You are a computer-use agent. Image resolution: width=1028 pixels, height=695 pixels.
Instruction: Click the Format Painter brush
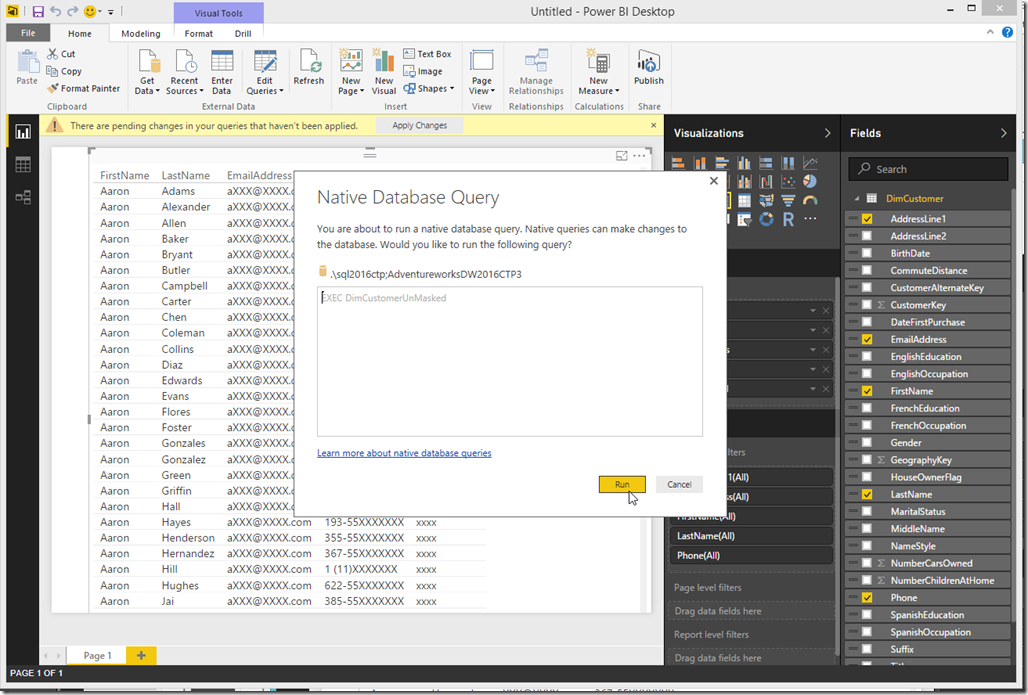point(52,89)
